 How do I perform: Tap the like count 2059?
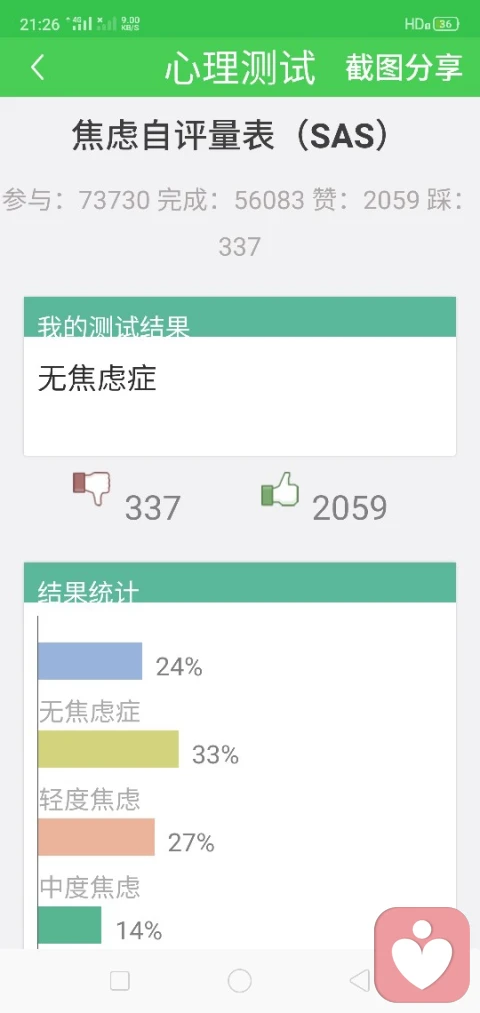click(350, 508)
